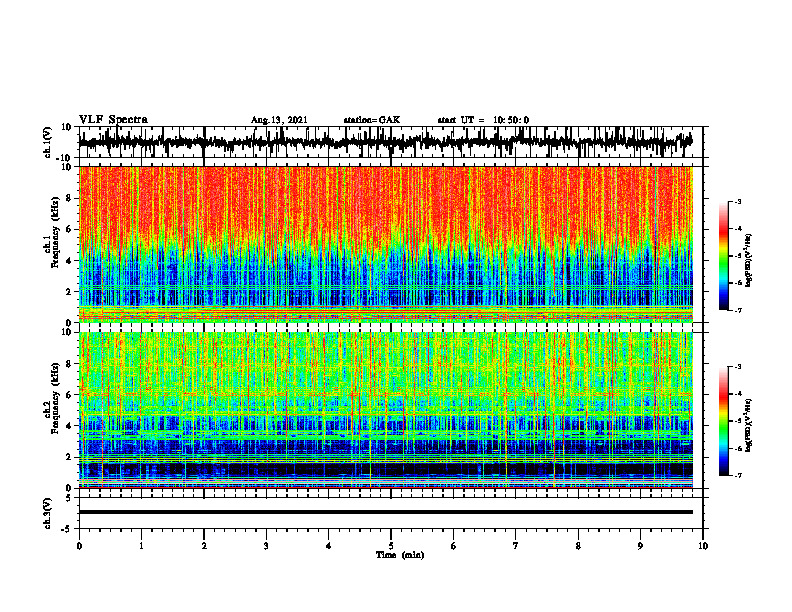This screenshot has height=612, width=792.
Task: Click the time axis end label "10"
Action: click(x=703, y=546)
